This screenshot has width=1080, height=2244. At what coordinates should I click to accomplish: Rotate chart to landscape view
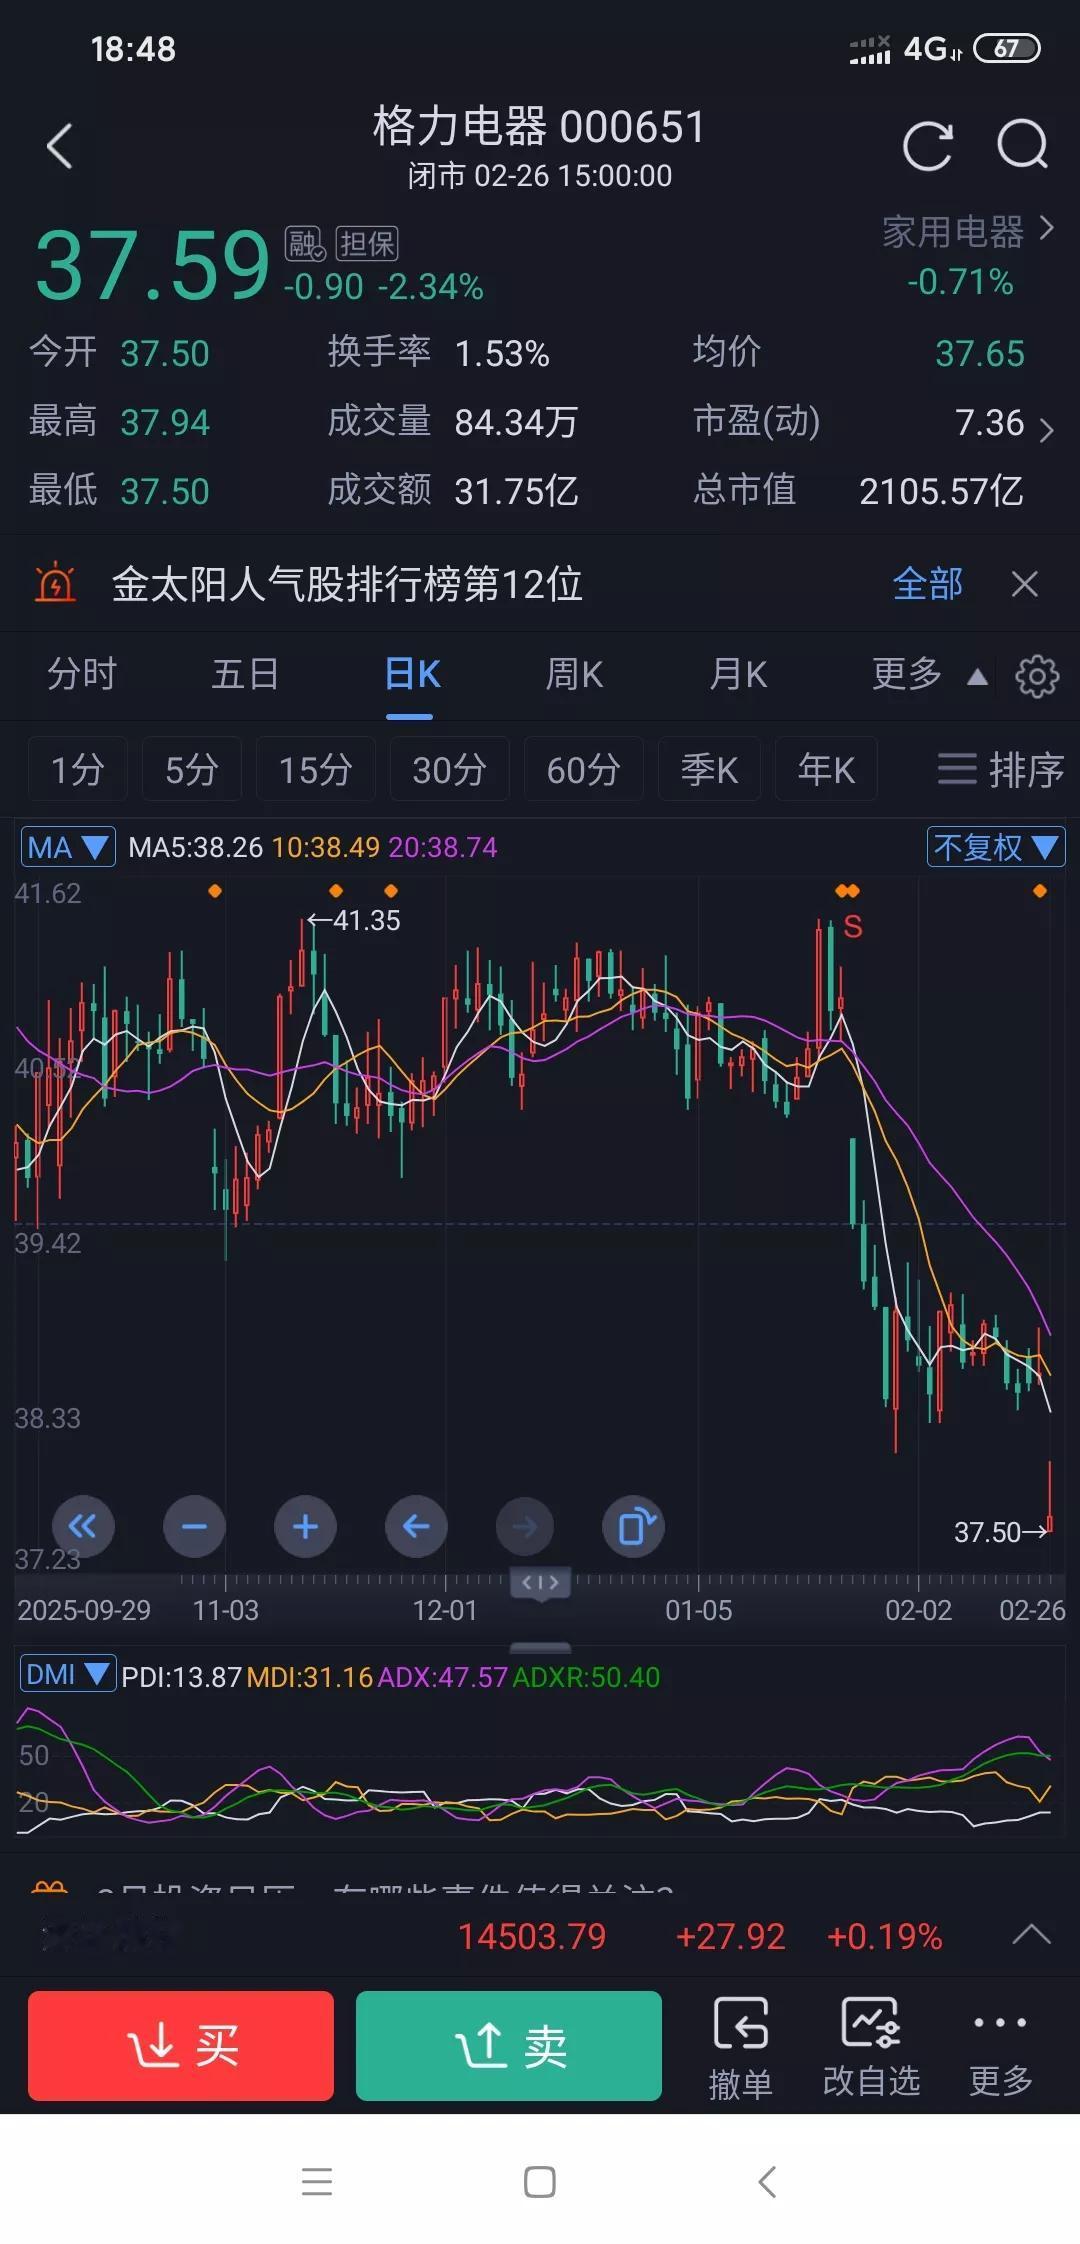(x=634, y=1527)
